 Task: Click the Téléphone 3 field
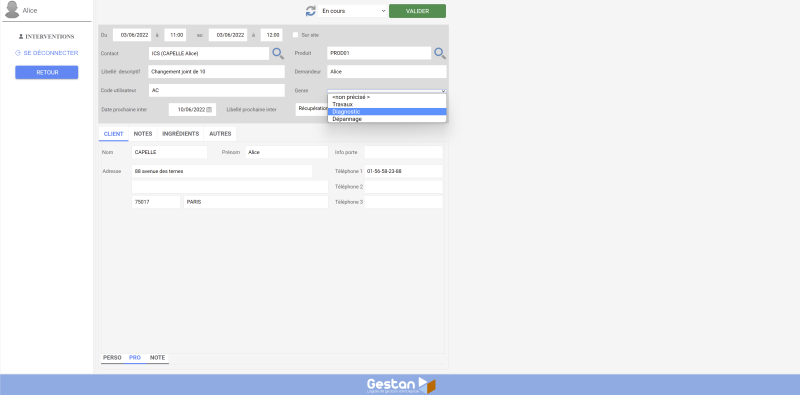[x=404, y=202]
